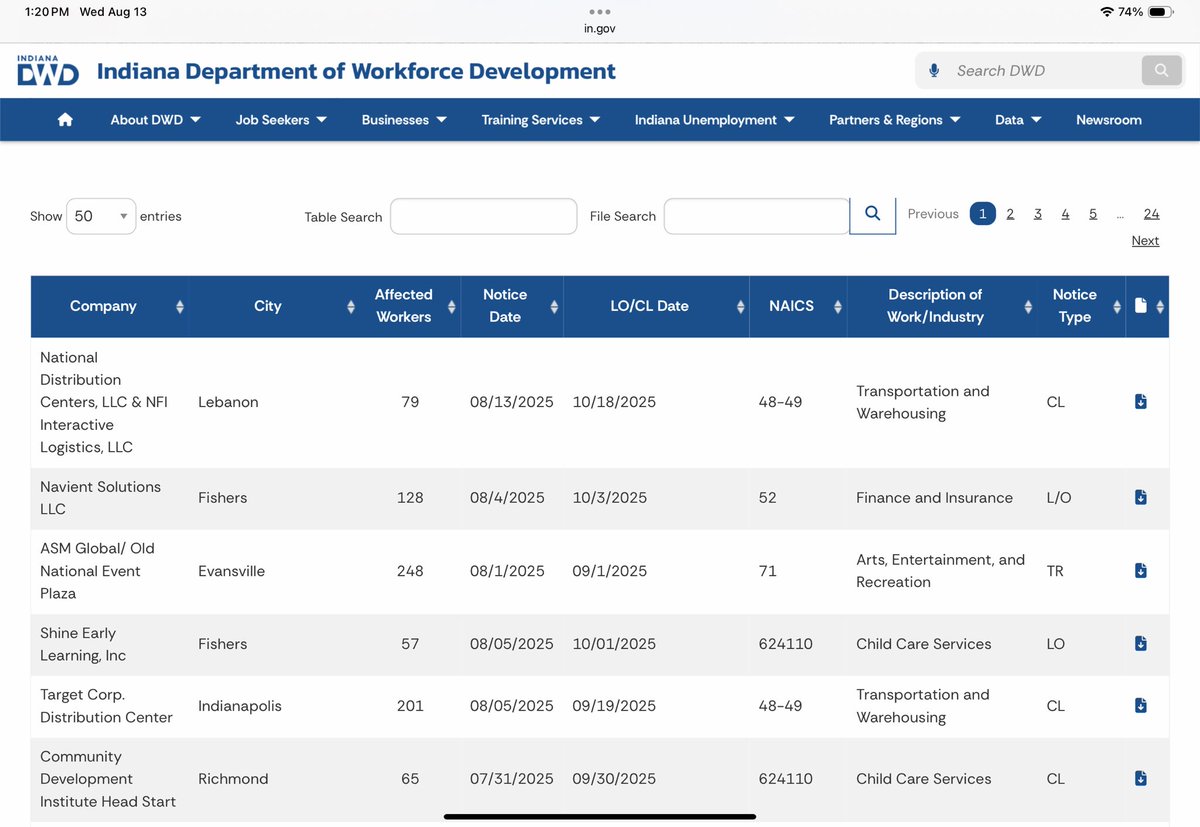This screenshot has width=1200, height=827.
Task: Download the Shine Early Learning notice file
Action: coord(1141,643)
